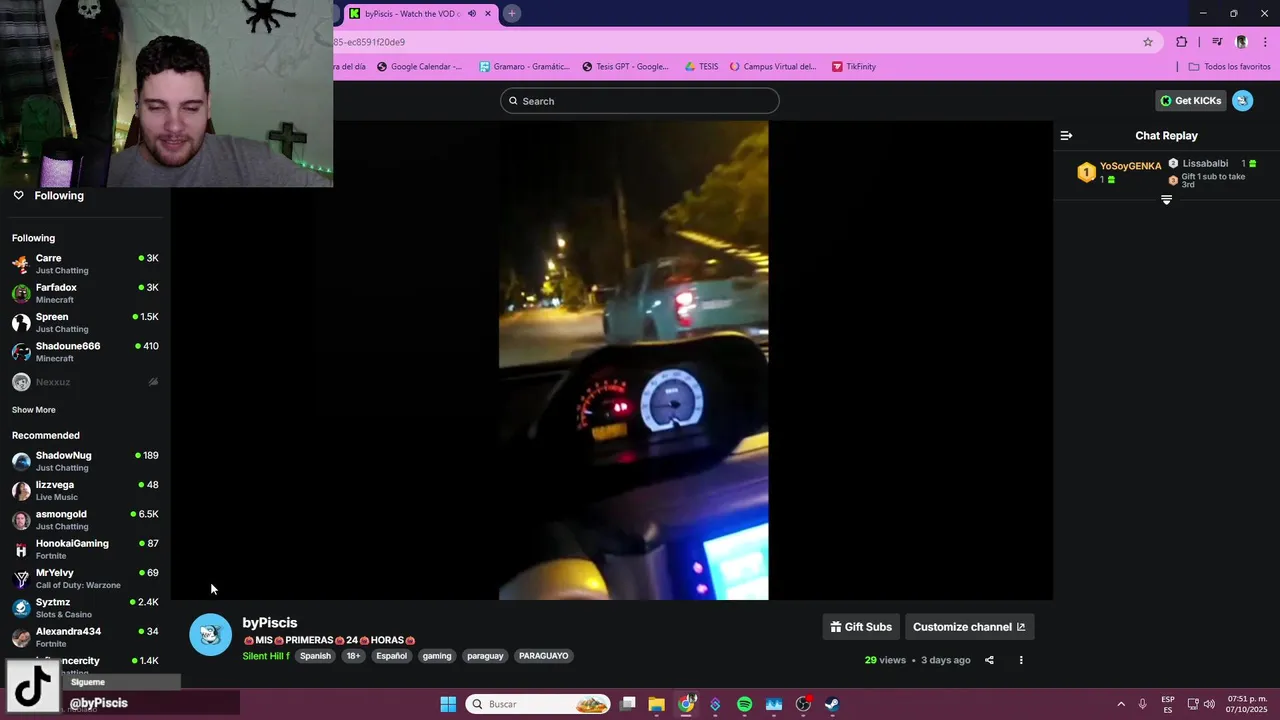Screen dimensions: 1280x720
Task: Open TikFinity bookmark
Action: [x=854, y=67]
